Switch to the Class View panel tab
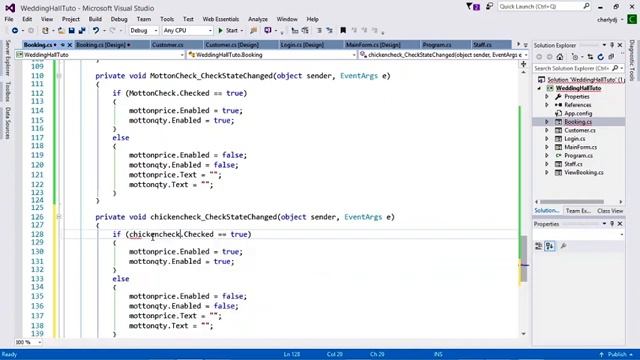 click(610, 211)
